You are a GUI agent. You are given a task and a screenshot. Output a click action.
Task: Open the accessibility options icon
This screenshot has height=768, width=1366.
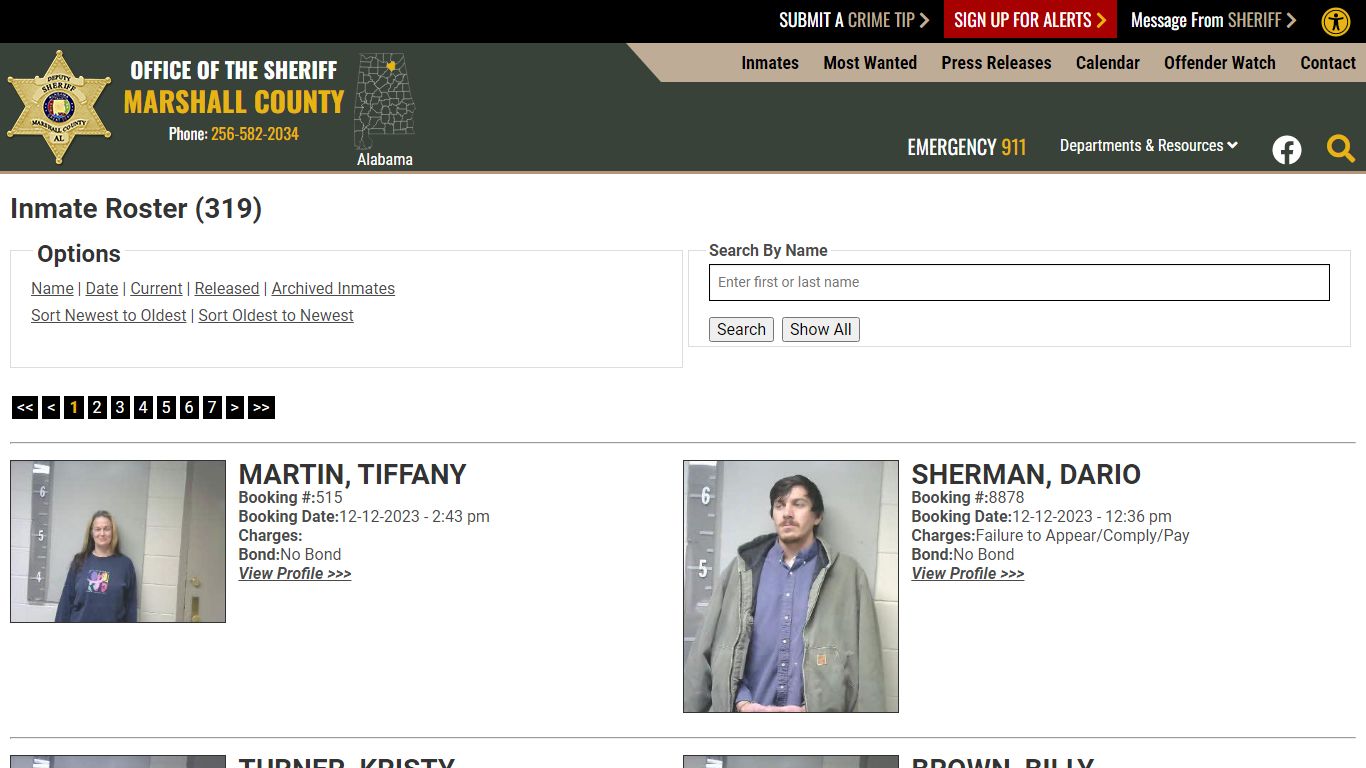tap(1336, 21)
